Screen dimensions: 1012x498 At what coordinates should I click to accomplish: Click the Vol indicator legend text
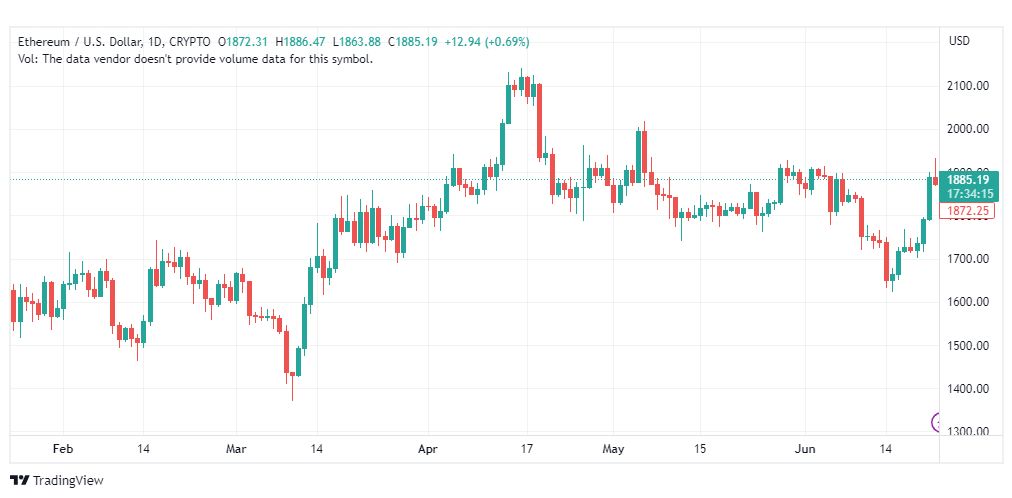point(196,59)
